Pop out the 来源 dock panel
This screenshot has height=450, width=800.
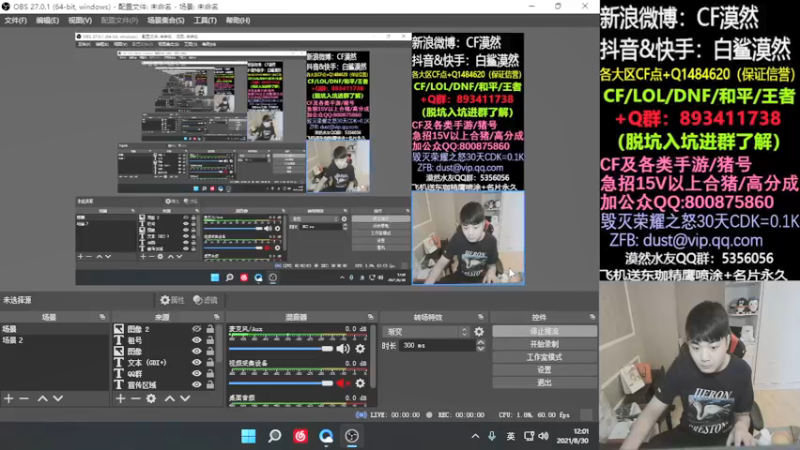click(216, 317)
